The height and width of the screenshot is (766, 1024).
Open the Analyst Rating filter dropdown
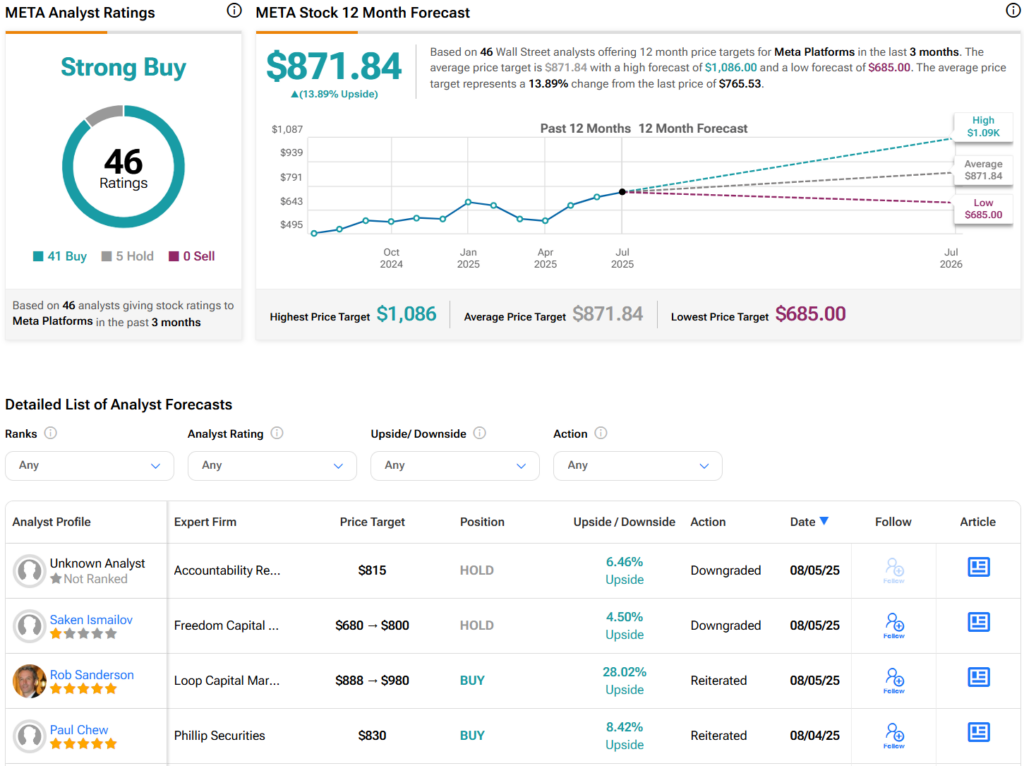272,466
